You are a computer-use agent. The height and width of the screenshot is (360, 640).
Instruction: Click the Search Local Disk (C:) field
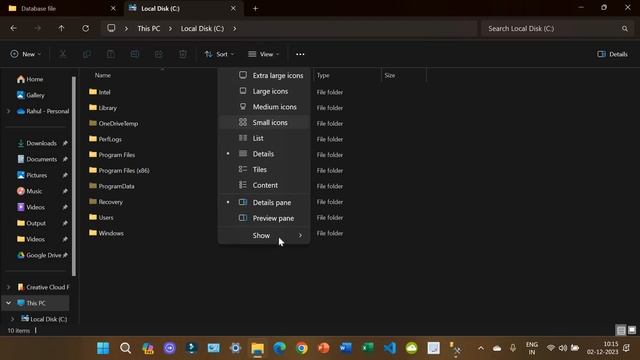[558, 29]
